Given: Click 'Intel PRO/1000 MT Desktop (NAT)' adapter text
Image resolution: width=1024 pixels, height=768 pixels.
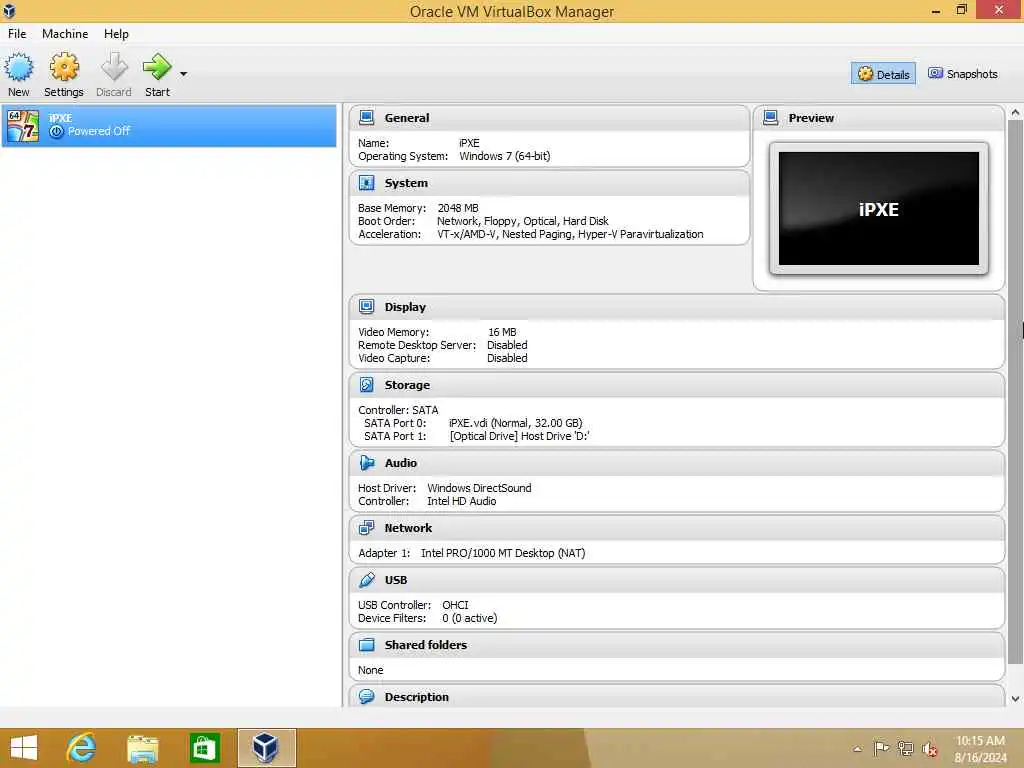Looking at the screenshot, I should [503, 553].
